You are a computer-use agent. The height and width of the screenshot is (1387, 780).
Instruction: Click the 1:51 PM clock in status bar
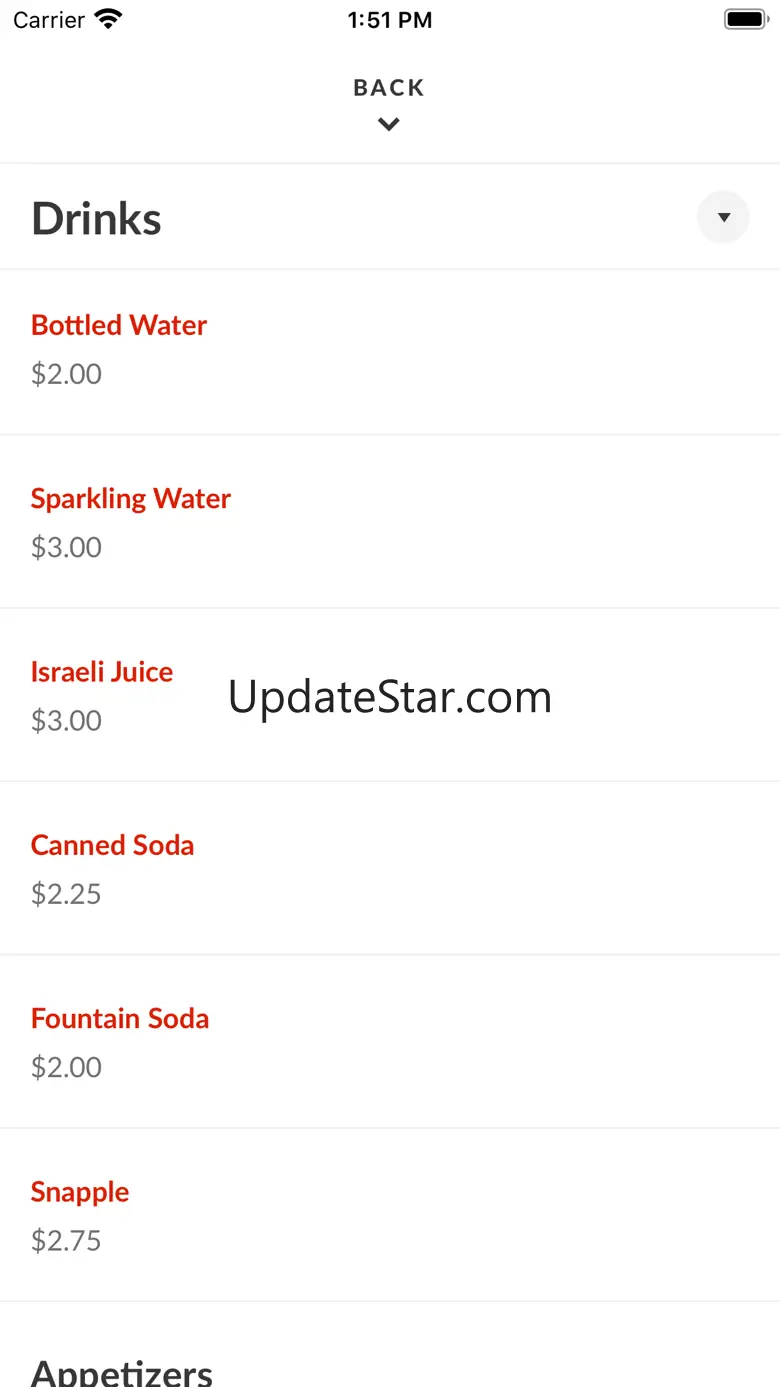[x=390, y=20]
